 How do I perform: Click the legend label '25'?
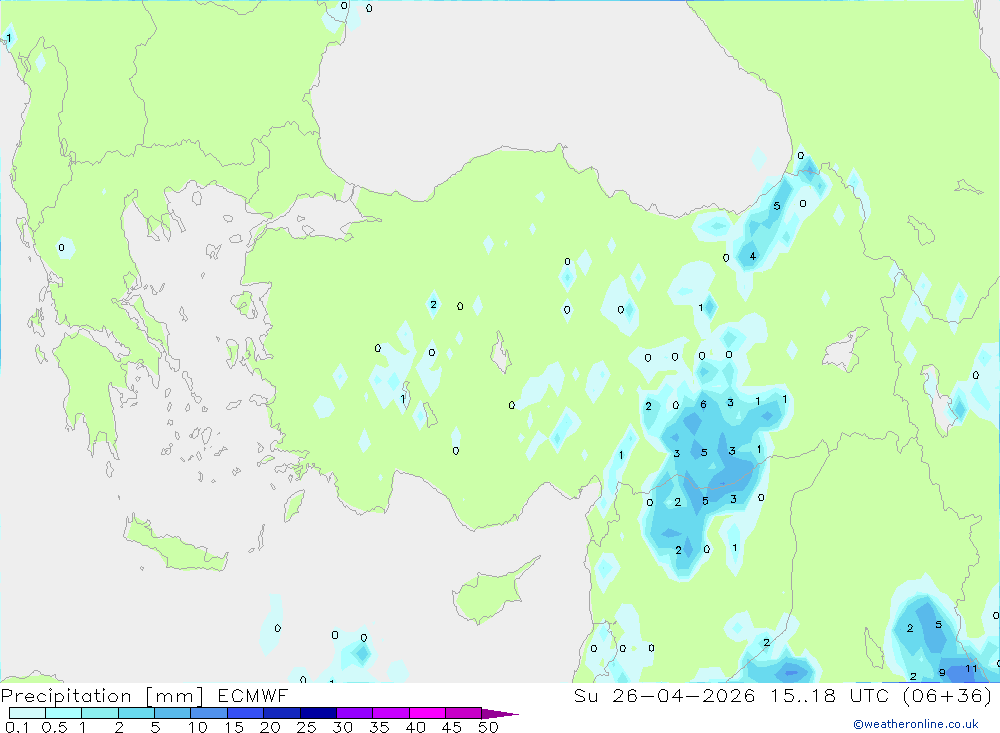306,727
